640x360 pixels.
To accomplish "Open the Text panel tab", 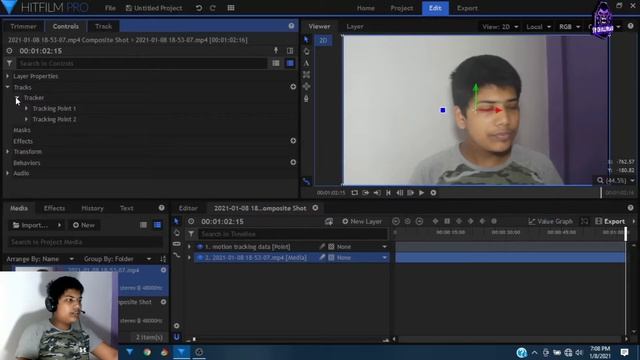I will (127, 208).
